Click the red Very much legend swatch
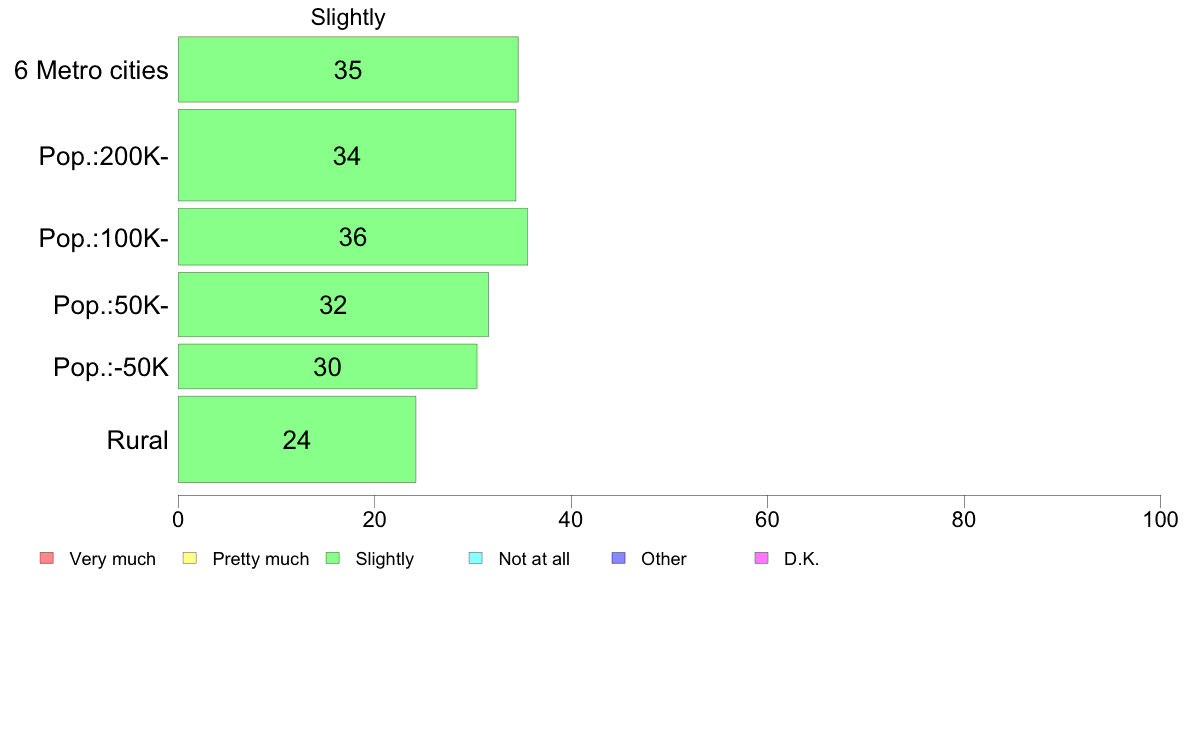Viewport: 1188px width, 736px height. click(47, 559)
